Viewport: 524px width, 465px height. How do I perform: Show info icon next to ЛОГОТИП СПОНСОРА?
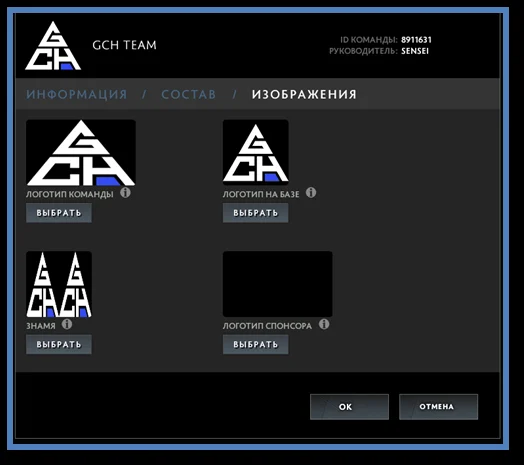tap(324, 324)
